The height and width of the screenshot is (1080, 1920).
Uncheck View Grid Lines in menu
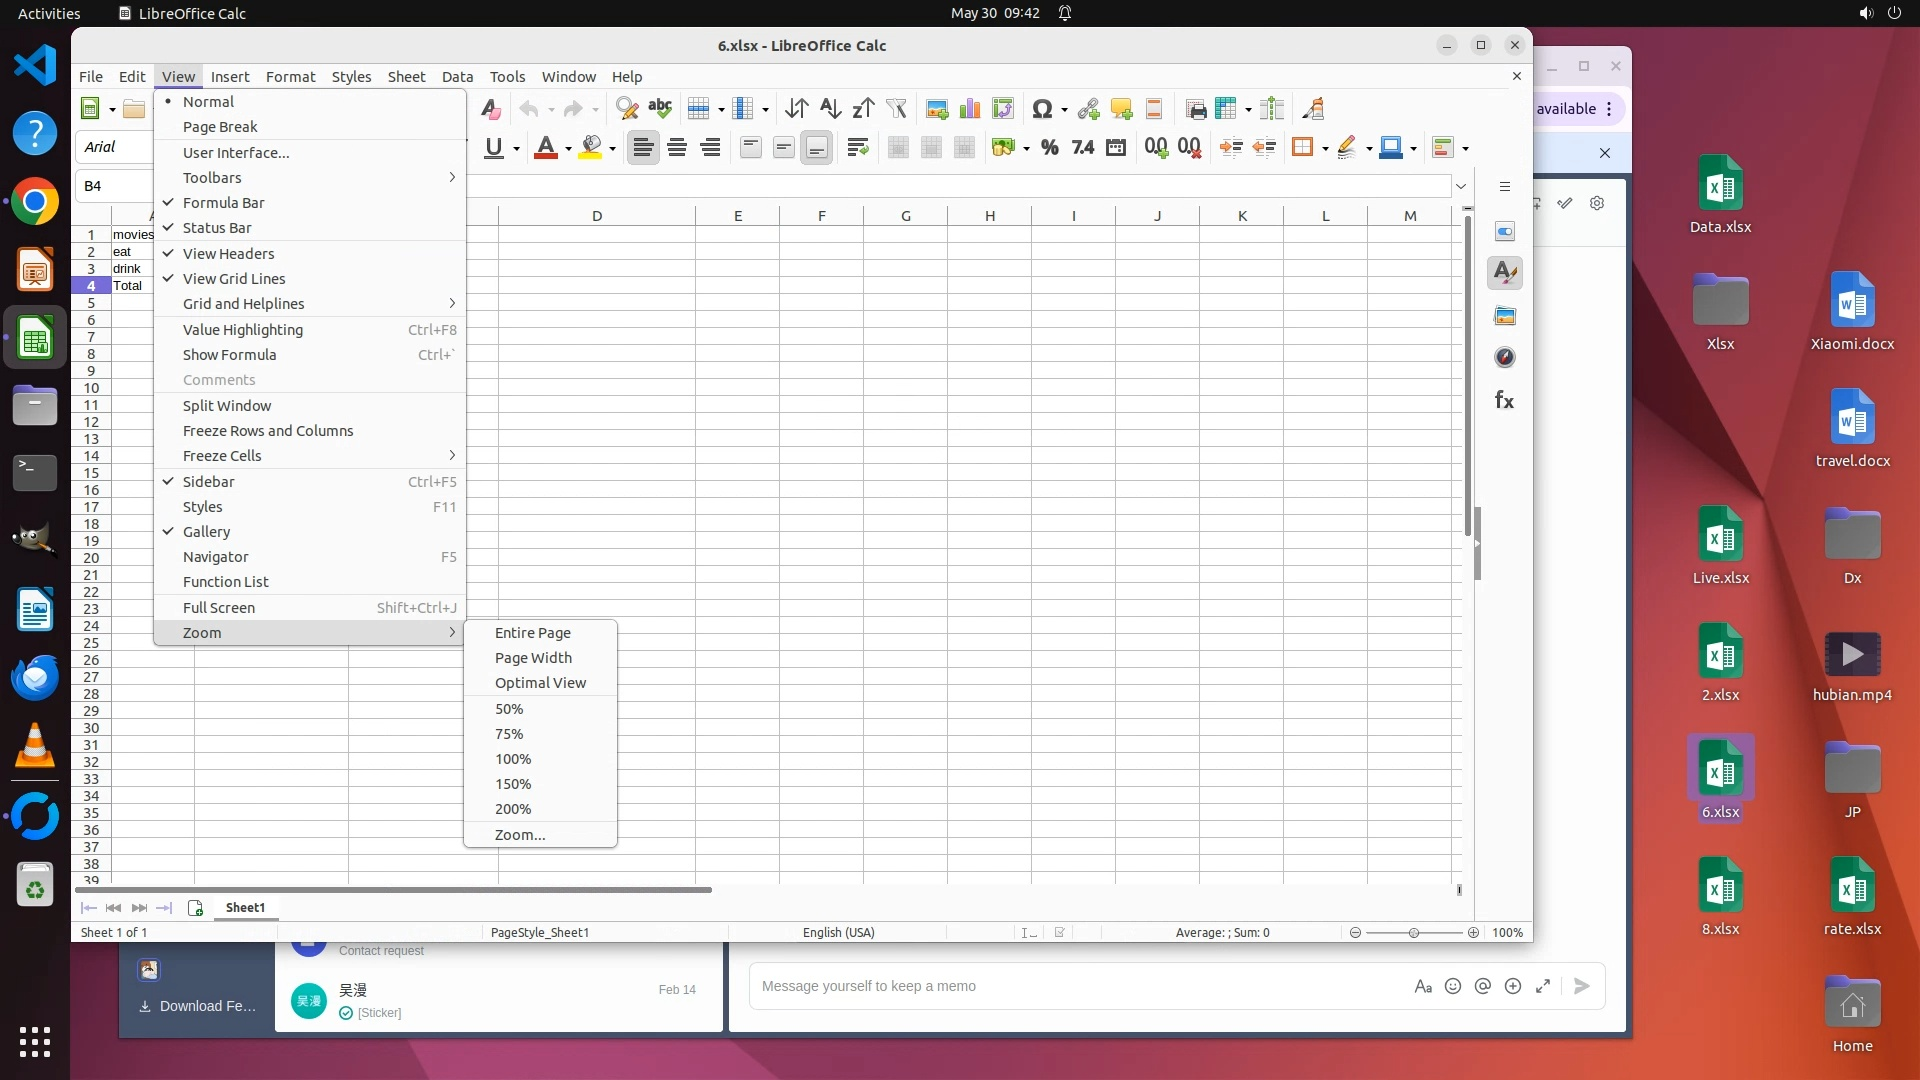point(233,279)
